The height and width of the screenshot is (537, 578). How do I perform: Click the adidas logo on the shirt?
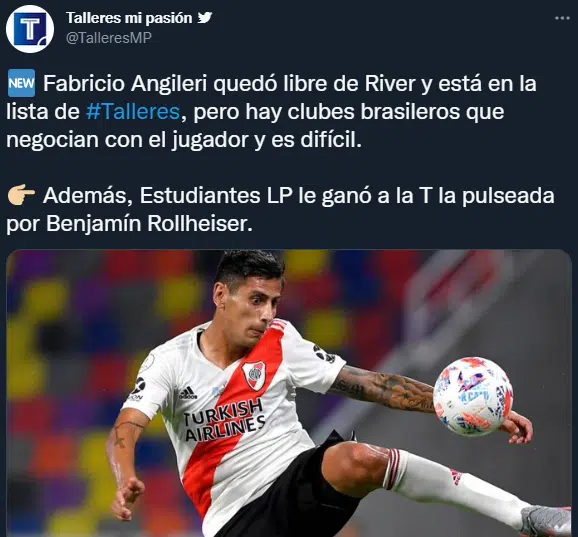click(x=188, y=393)
